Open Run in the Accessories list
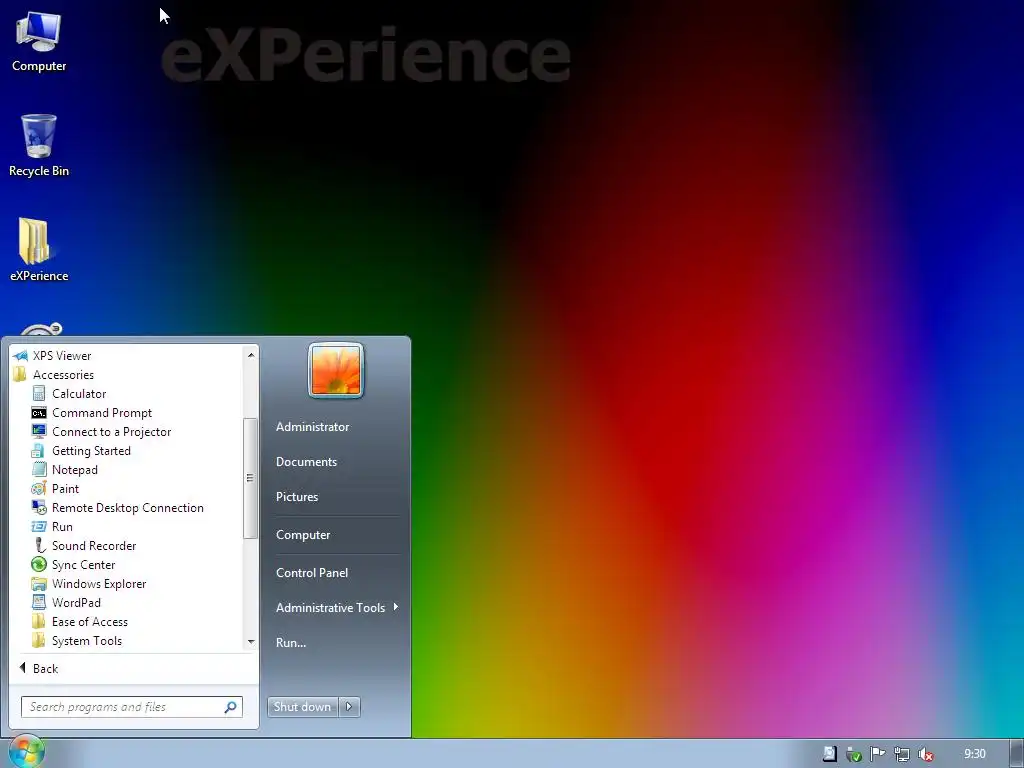This screenshot has height=768, width=1024. click(62, 526)
